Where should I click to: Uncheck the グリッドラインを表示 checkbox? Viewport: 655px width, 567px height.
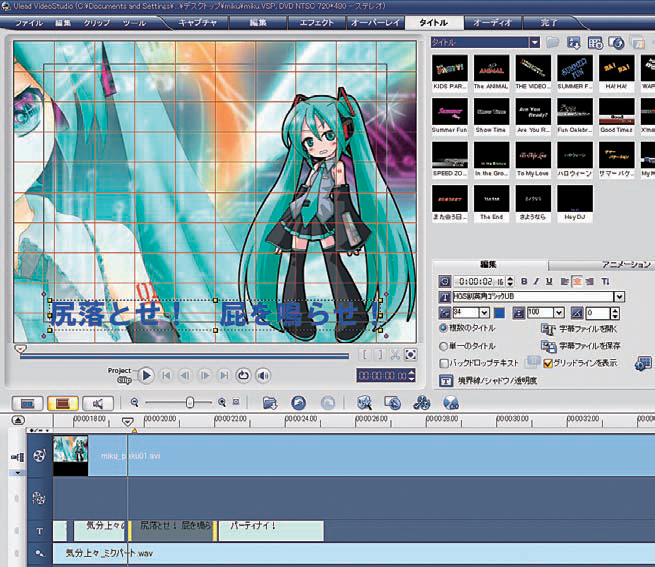(x=548, y=363)
